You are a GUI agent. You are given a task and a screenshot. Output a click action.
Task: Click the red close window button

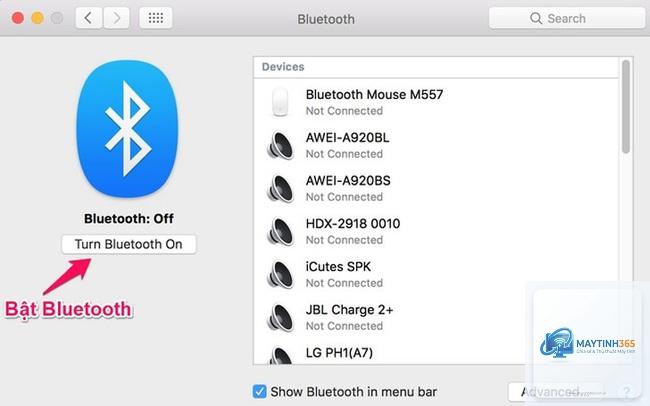pos(18,18)
